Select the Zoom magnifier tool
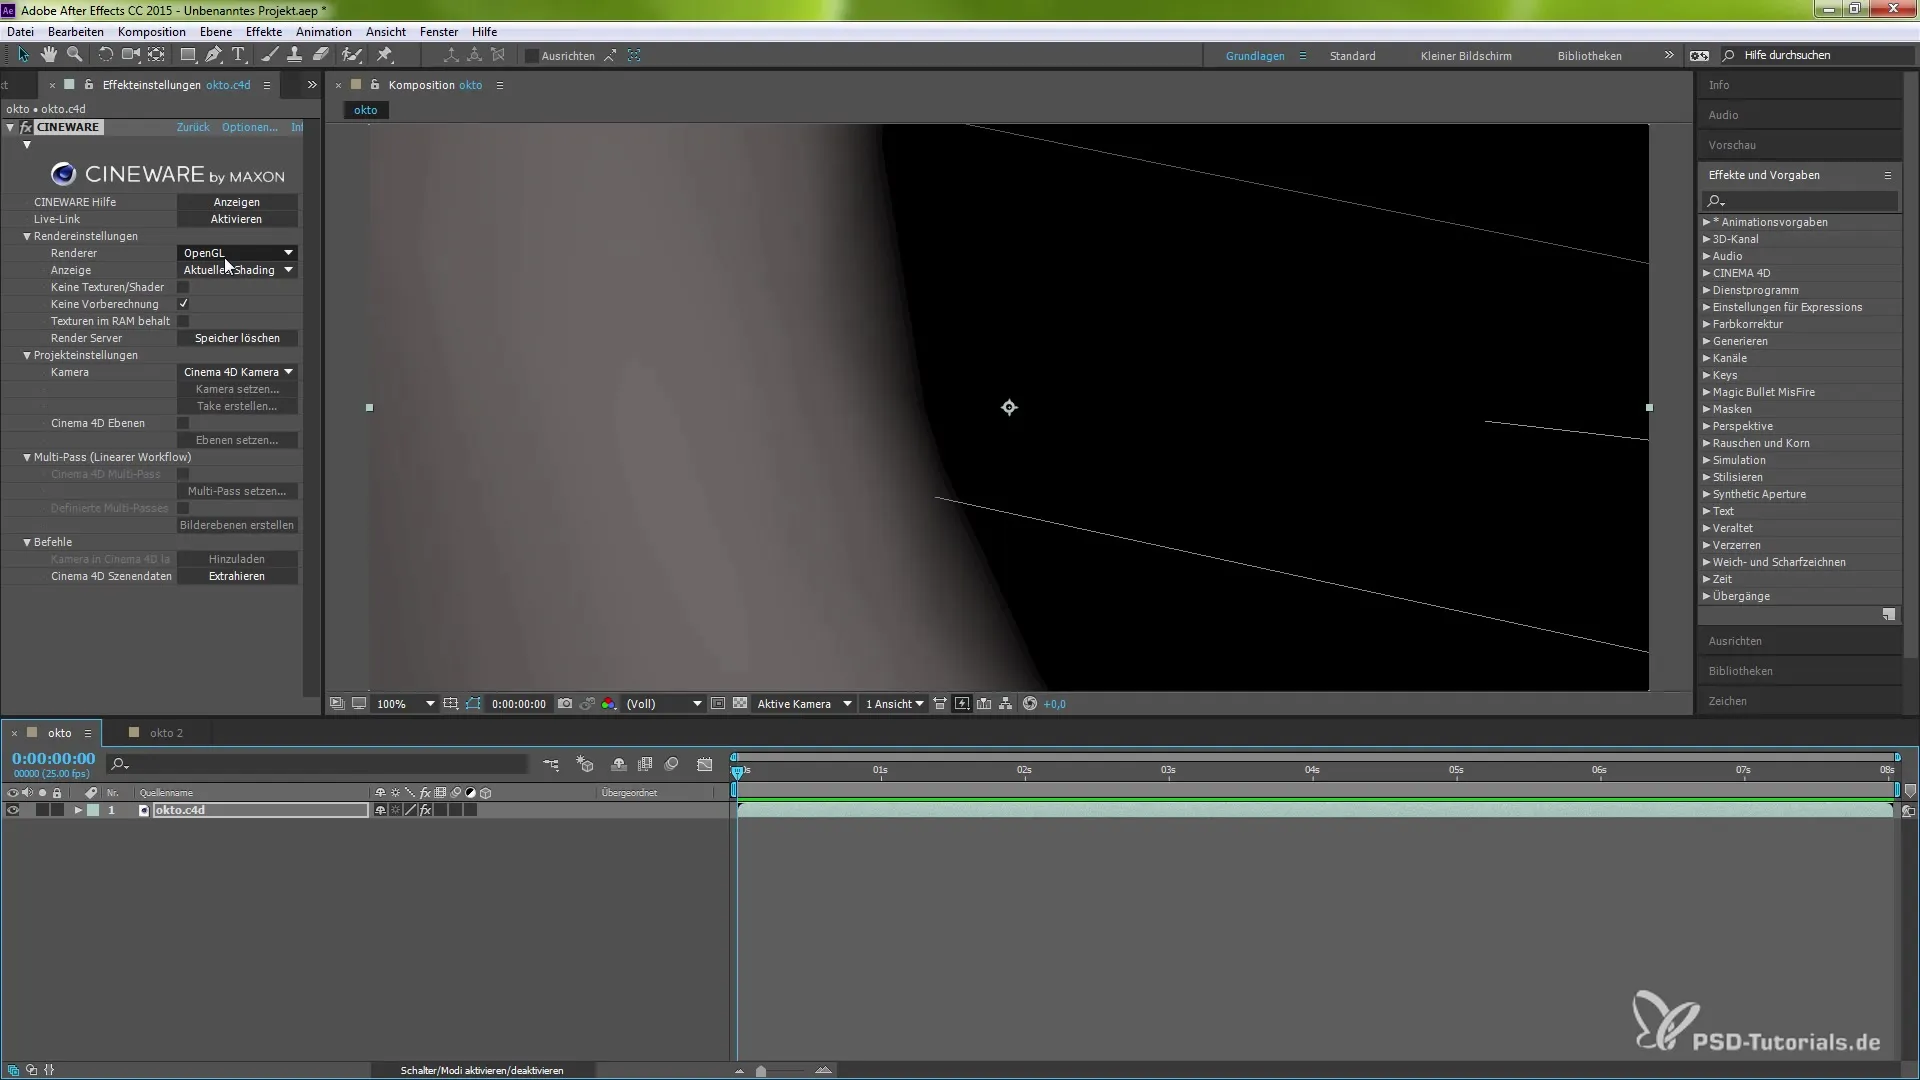 [x=74, y=55]
